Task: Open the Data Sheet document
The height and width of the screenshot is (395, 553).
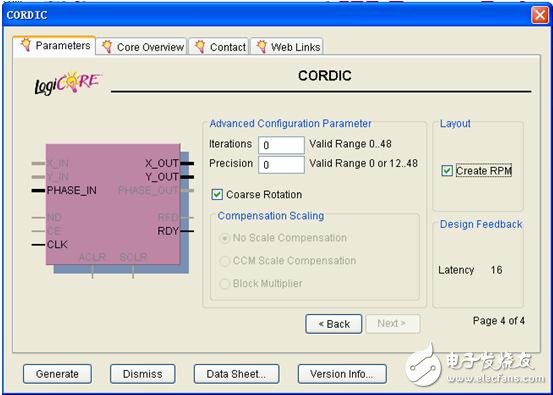Action: coord(236,374)
